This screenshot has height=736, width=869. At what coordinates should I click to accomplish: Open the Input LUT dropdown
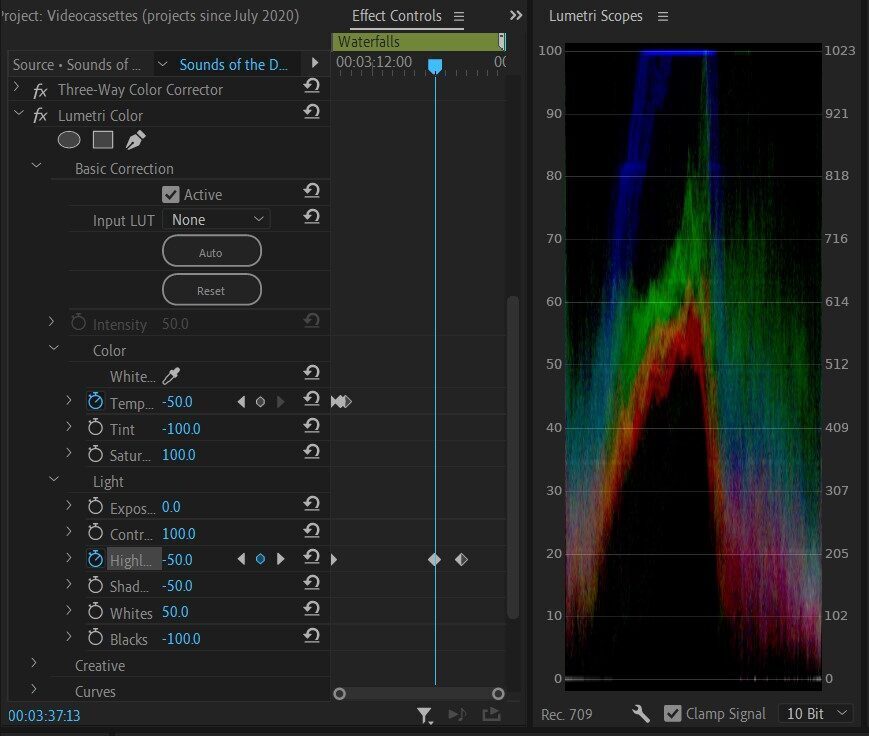coord(216,219)
